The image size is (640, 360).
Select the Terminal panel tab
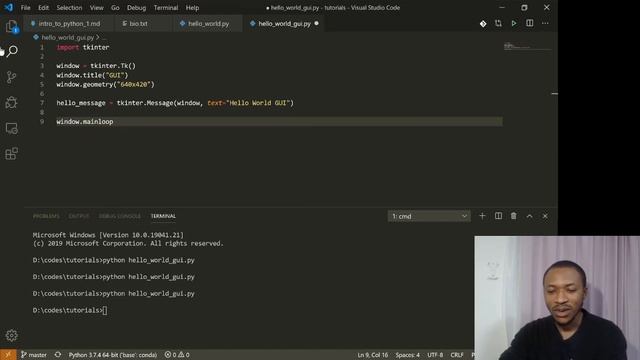pyautogui.click(x=163, y=216)
